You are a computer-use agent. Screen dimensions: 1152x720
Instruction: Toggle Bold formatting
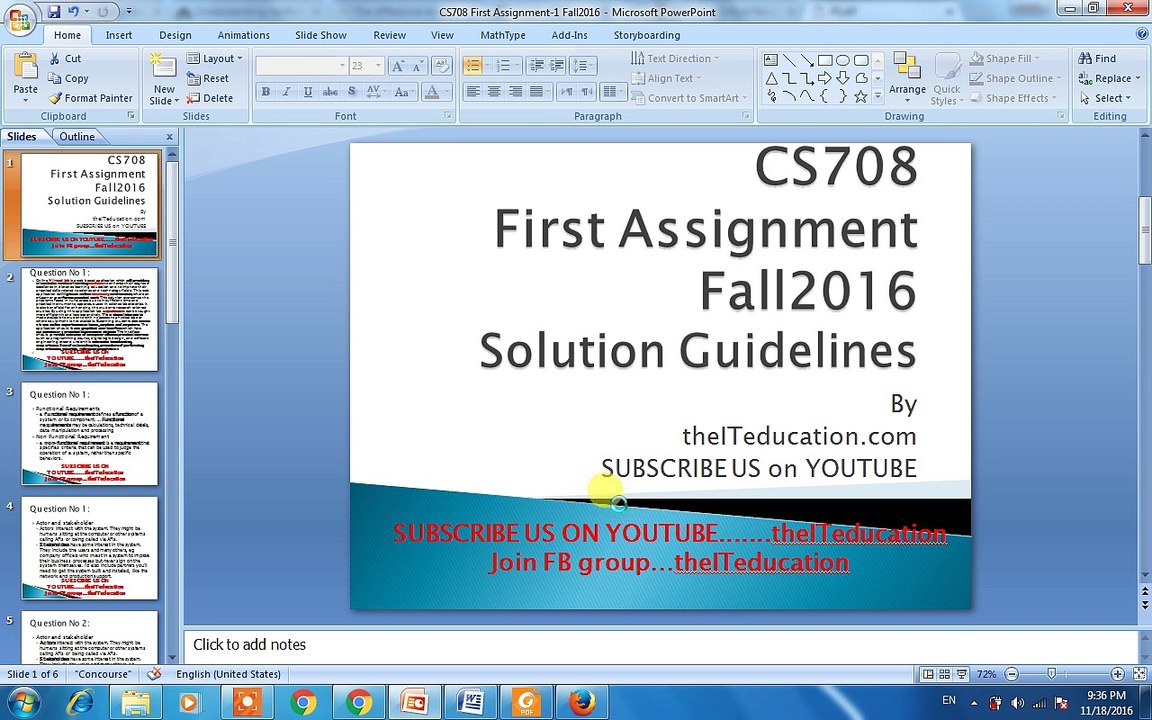click(x=265, y=92)
